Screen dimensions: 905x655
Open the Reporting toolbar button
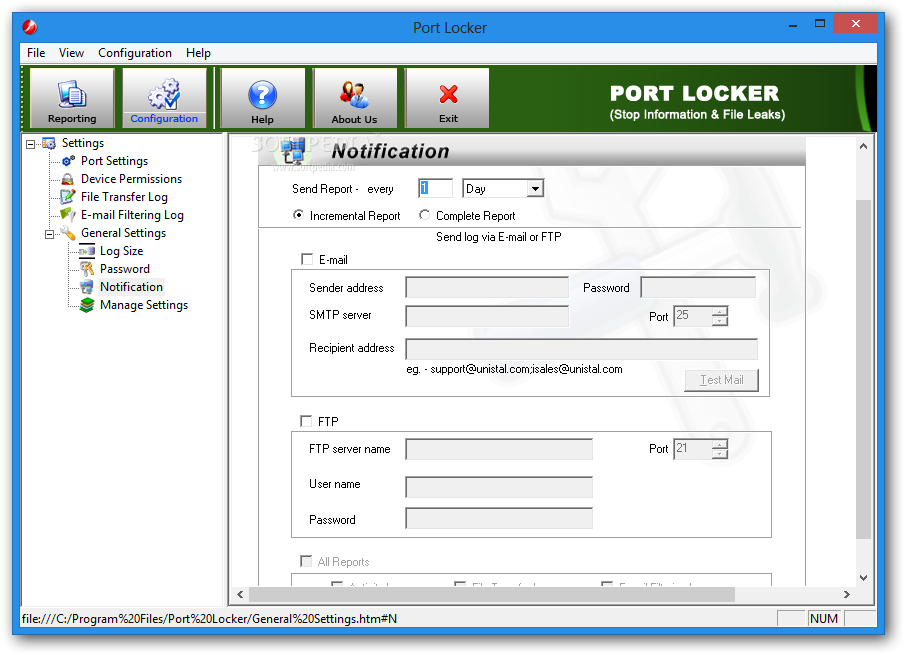point(72,98)
